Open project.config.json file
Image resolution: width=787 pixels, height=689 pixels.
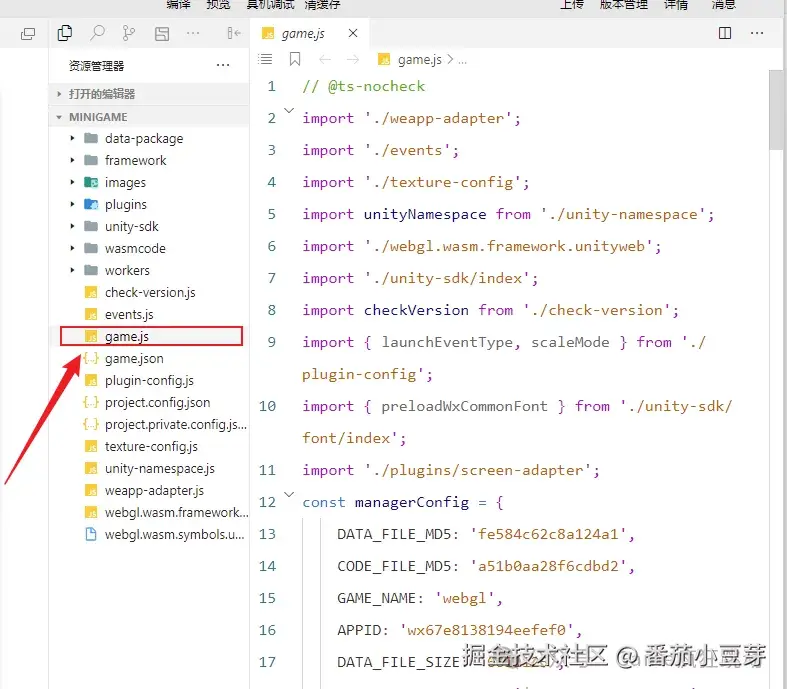point(149,402)
